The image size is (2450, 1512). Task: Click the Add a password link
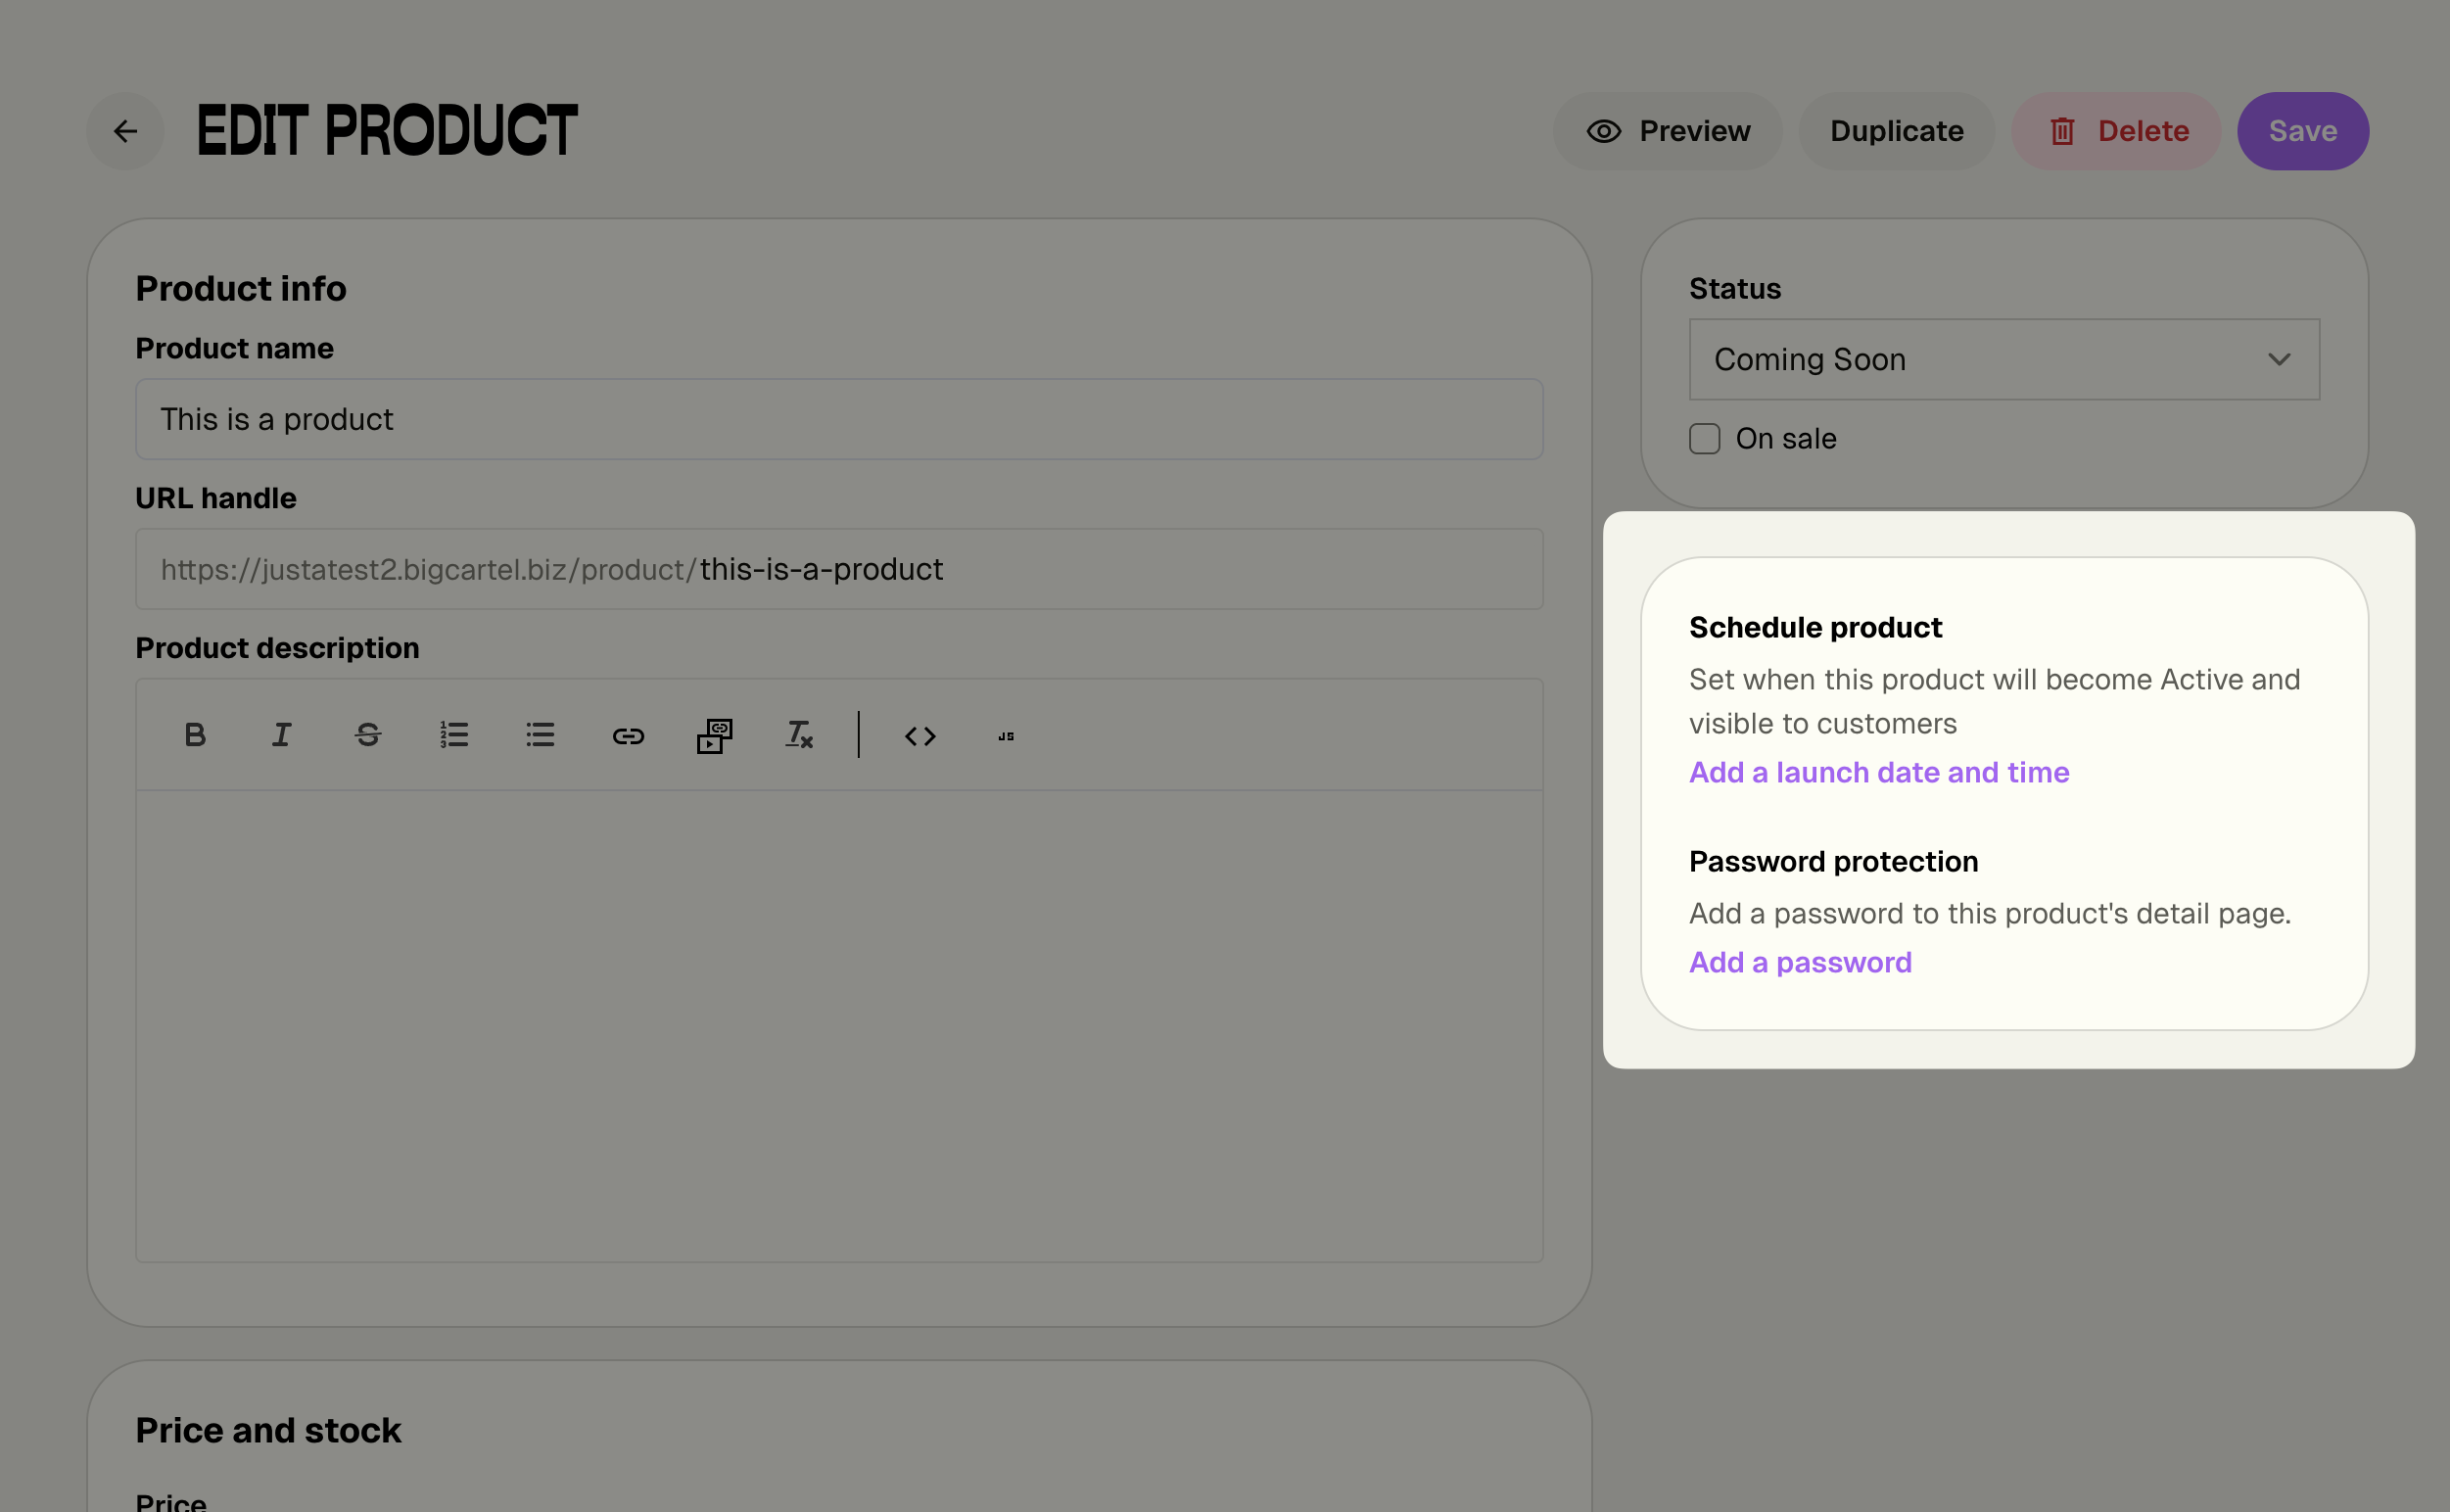click(x=1799, y=962)
